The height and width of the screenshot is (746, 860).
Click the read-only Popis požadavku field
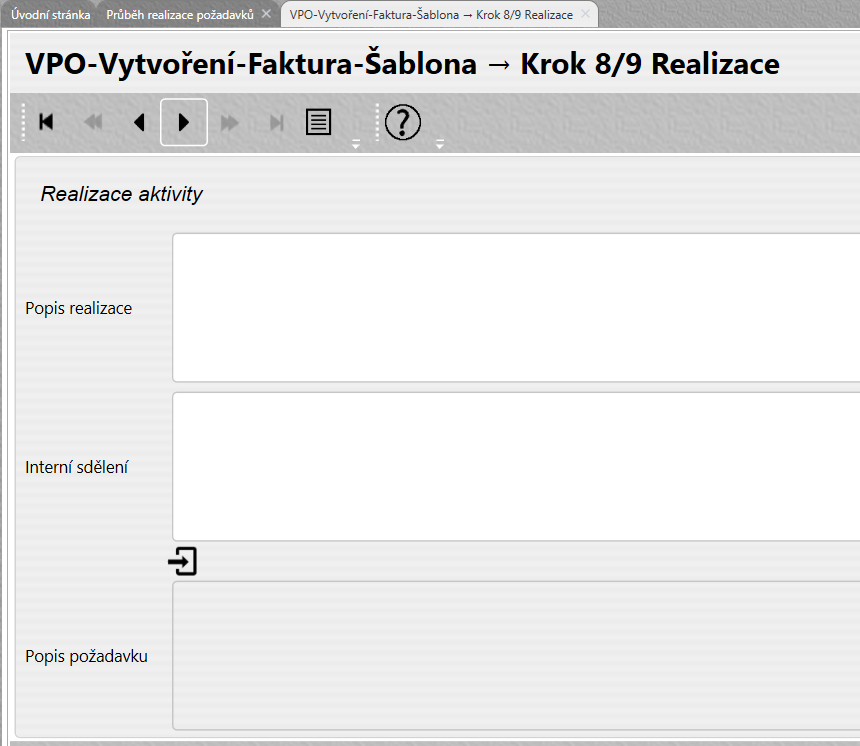point(515,656)
